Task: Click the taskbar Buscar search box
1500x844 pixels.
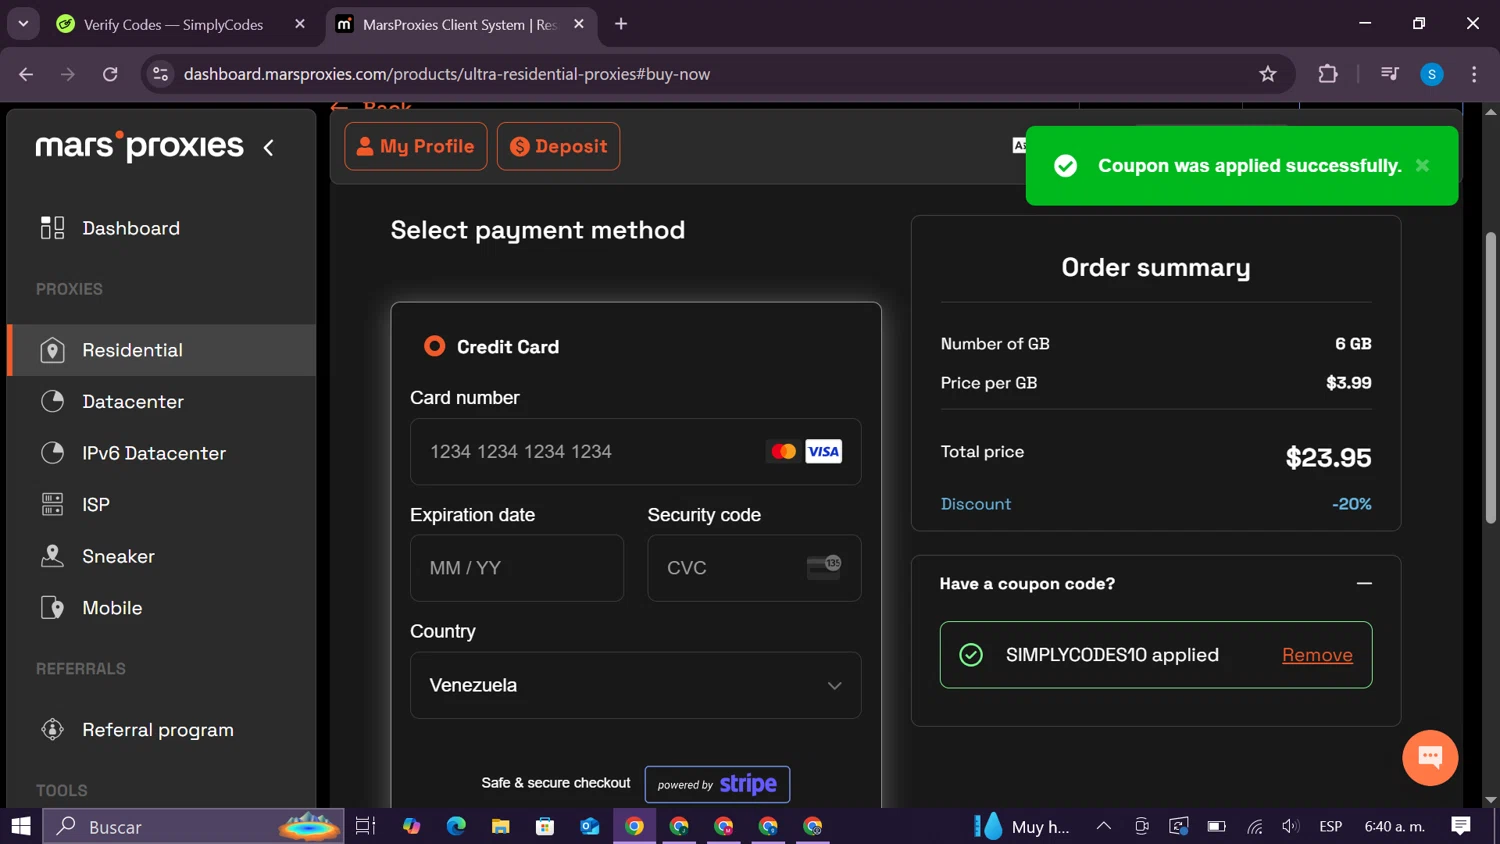Action: click(193, 826)
